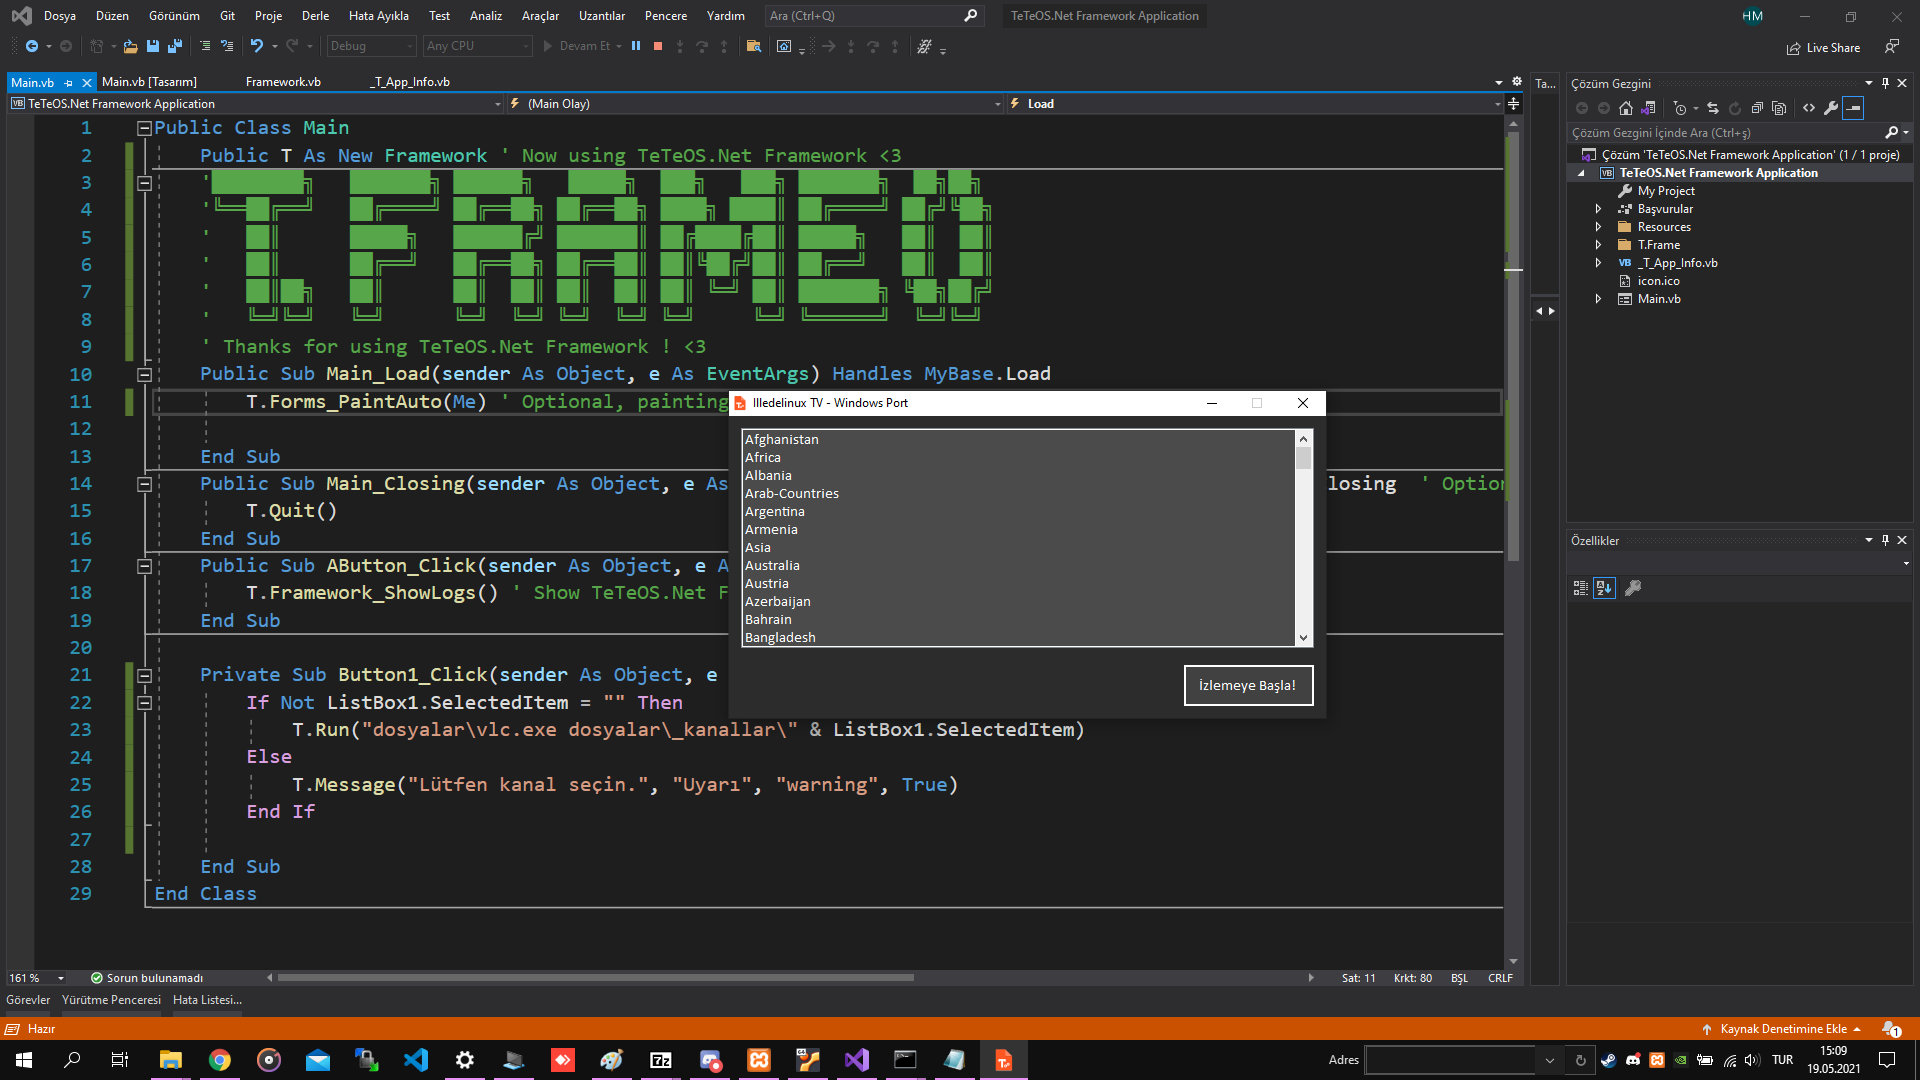The width and height of the screenshot is (1920, 1080).
Task: Click Categorized icon in Özellikler panel
Action: point(1581,588)
